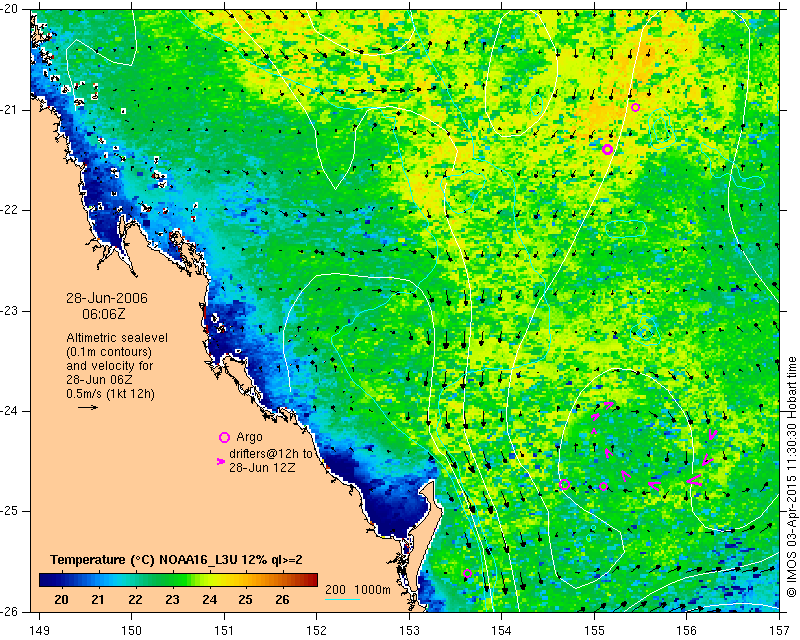Click latitude axis label -25

point(10,511)
